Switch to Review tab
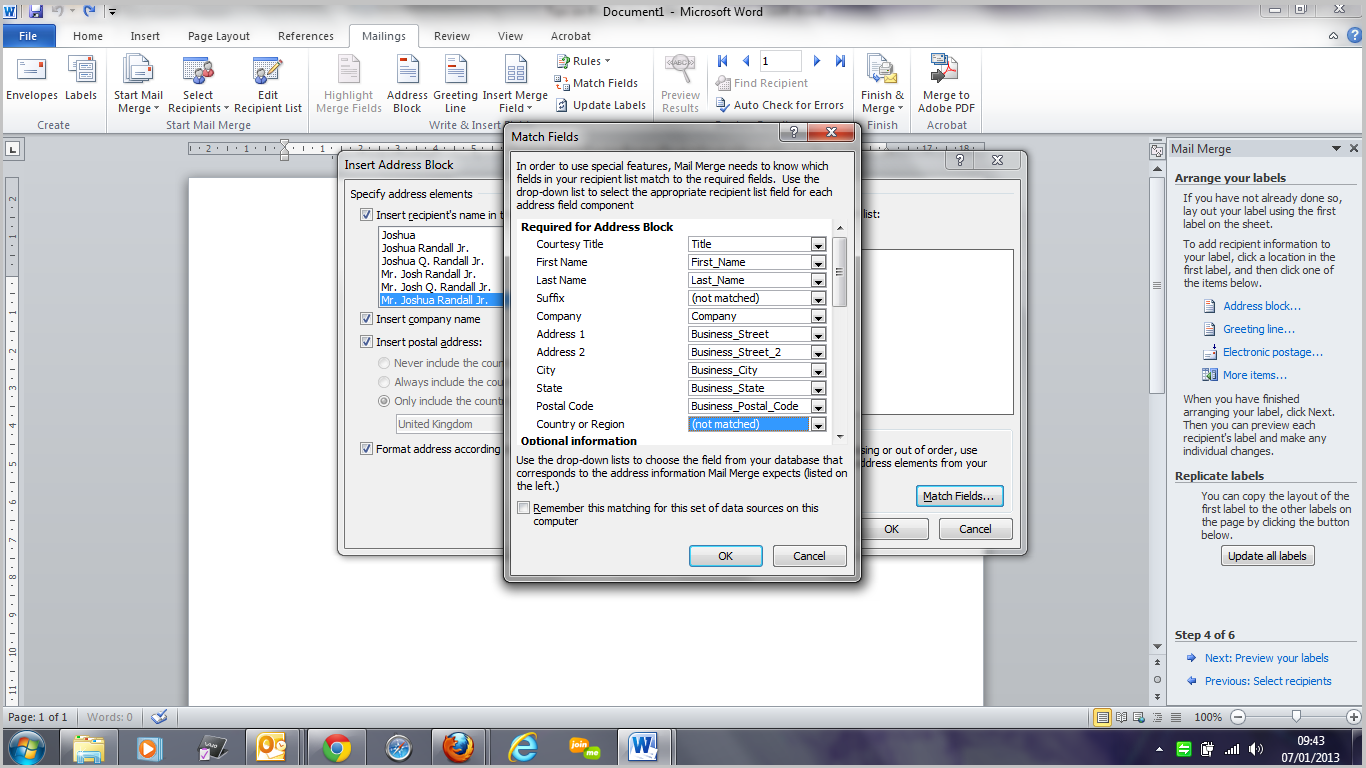 pyautogui.click(x=452, y=36)
